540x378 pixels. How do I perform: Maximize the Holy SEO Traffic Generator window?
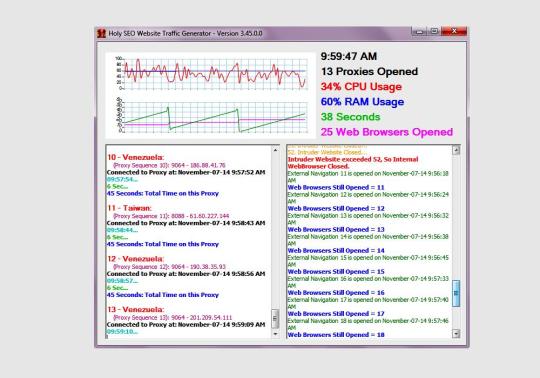434,31
